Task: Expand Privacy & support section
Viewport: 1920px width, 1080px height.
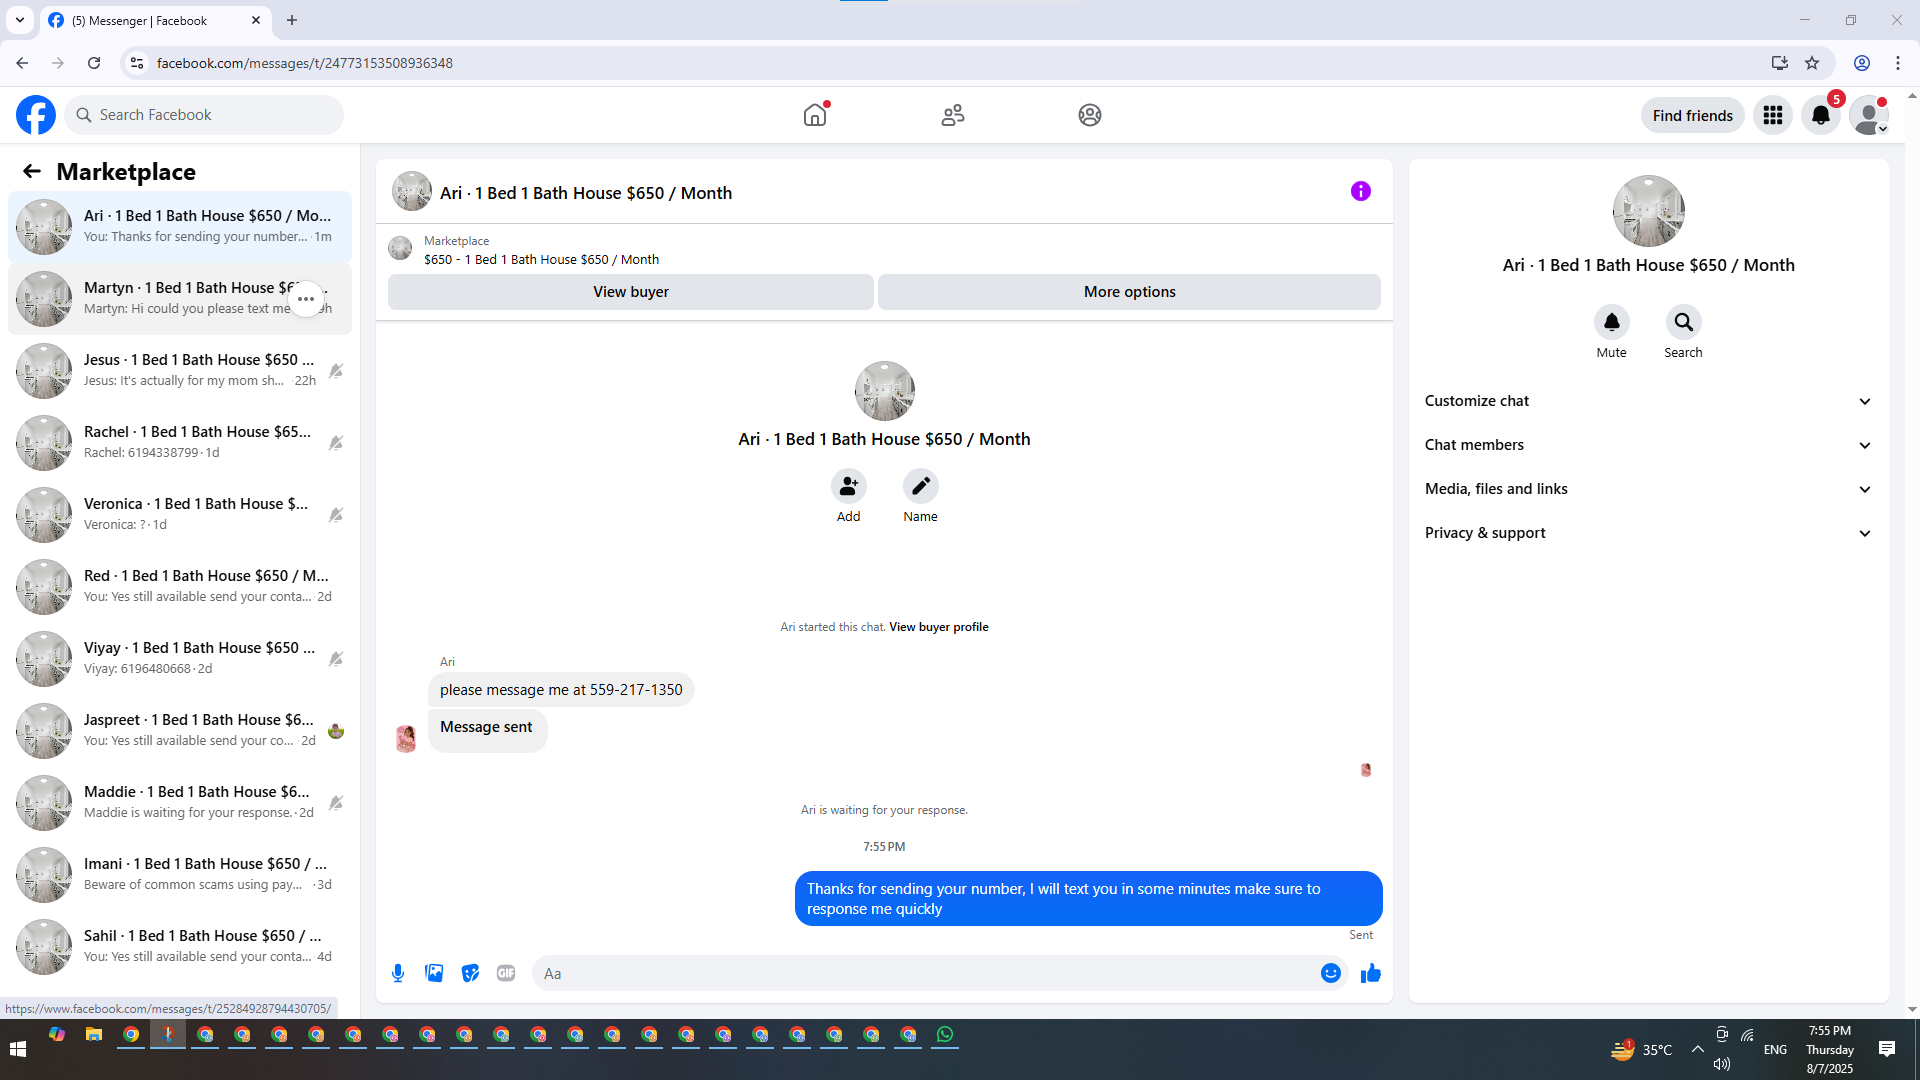Action: [x=1649, y=533]
